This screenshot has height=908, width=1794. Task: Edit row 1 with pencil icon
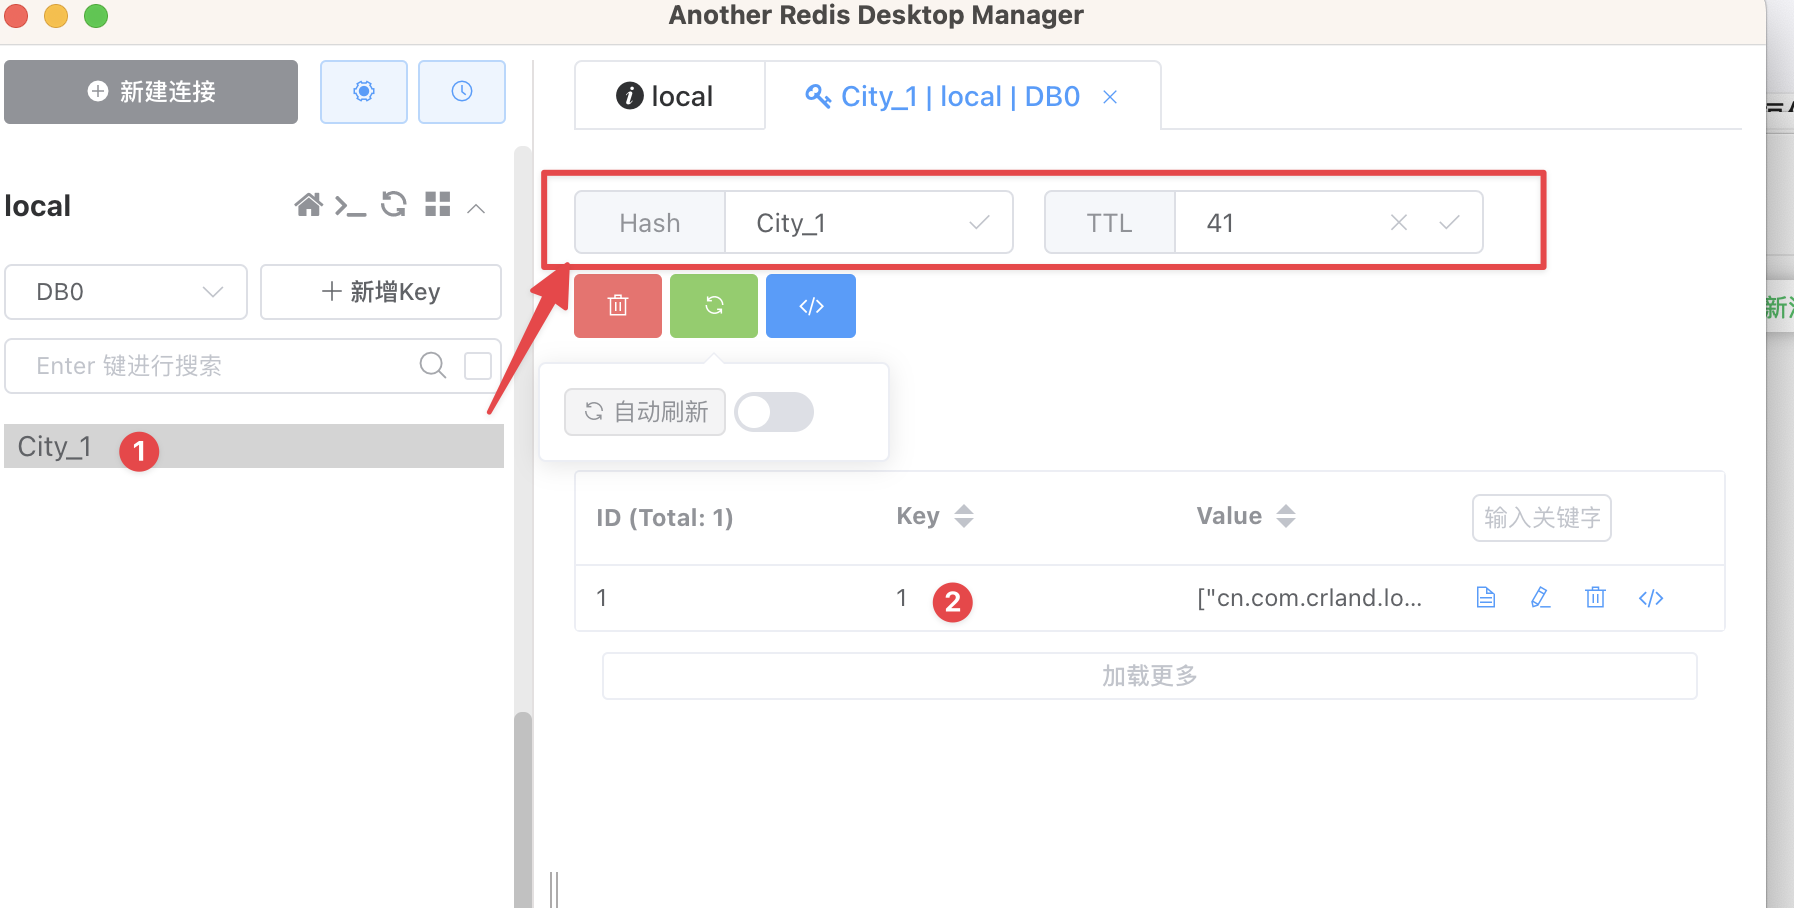point(1540,598)
